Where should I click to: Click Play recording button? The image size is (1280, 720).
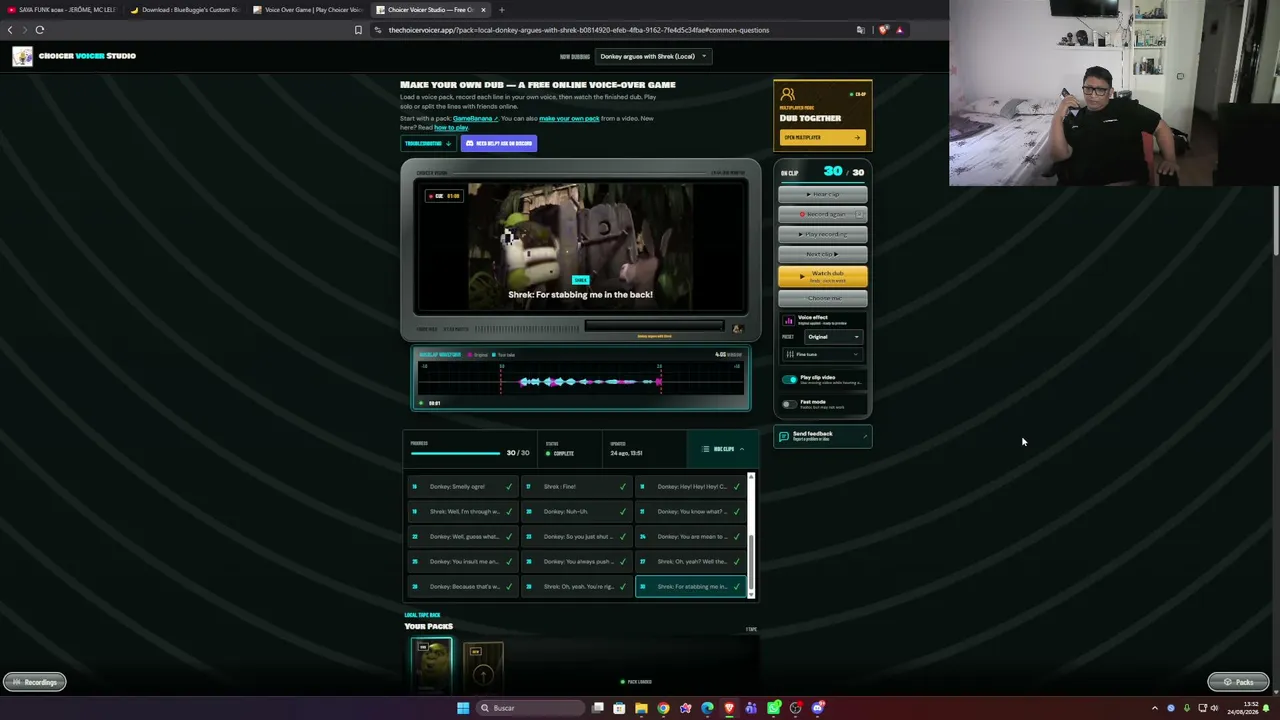[x=823, y=234]
